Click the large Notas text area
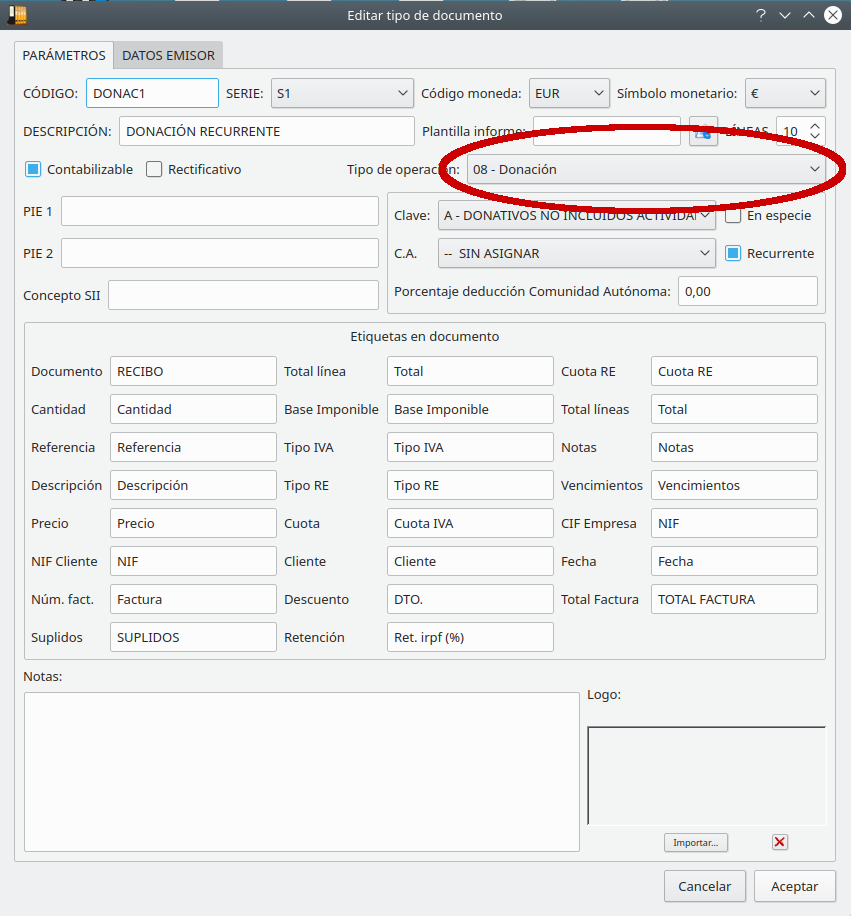This screenshot has height=916, width=851. pyautogui.click(x=302, y=772)
